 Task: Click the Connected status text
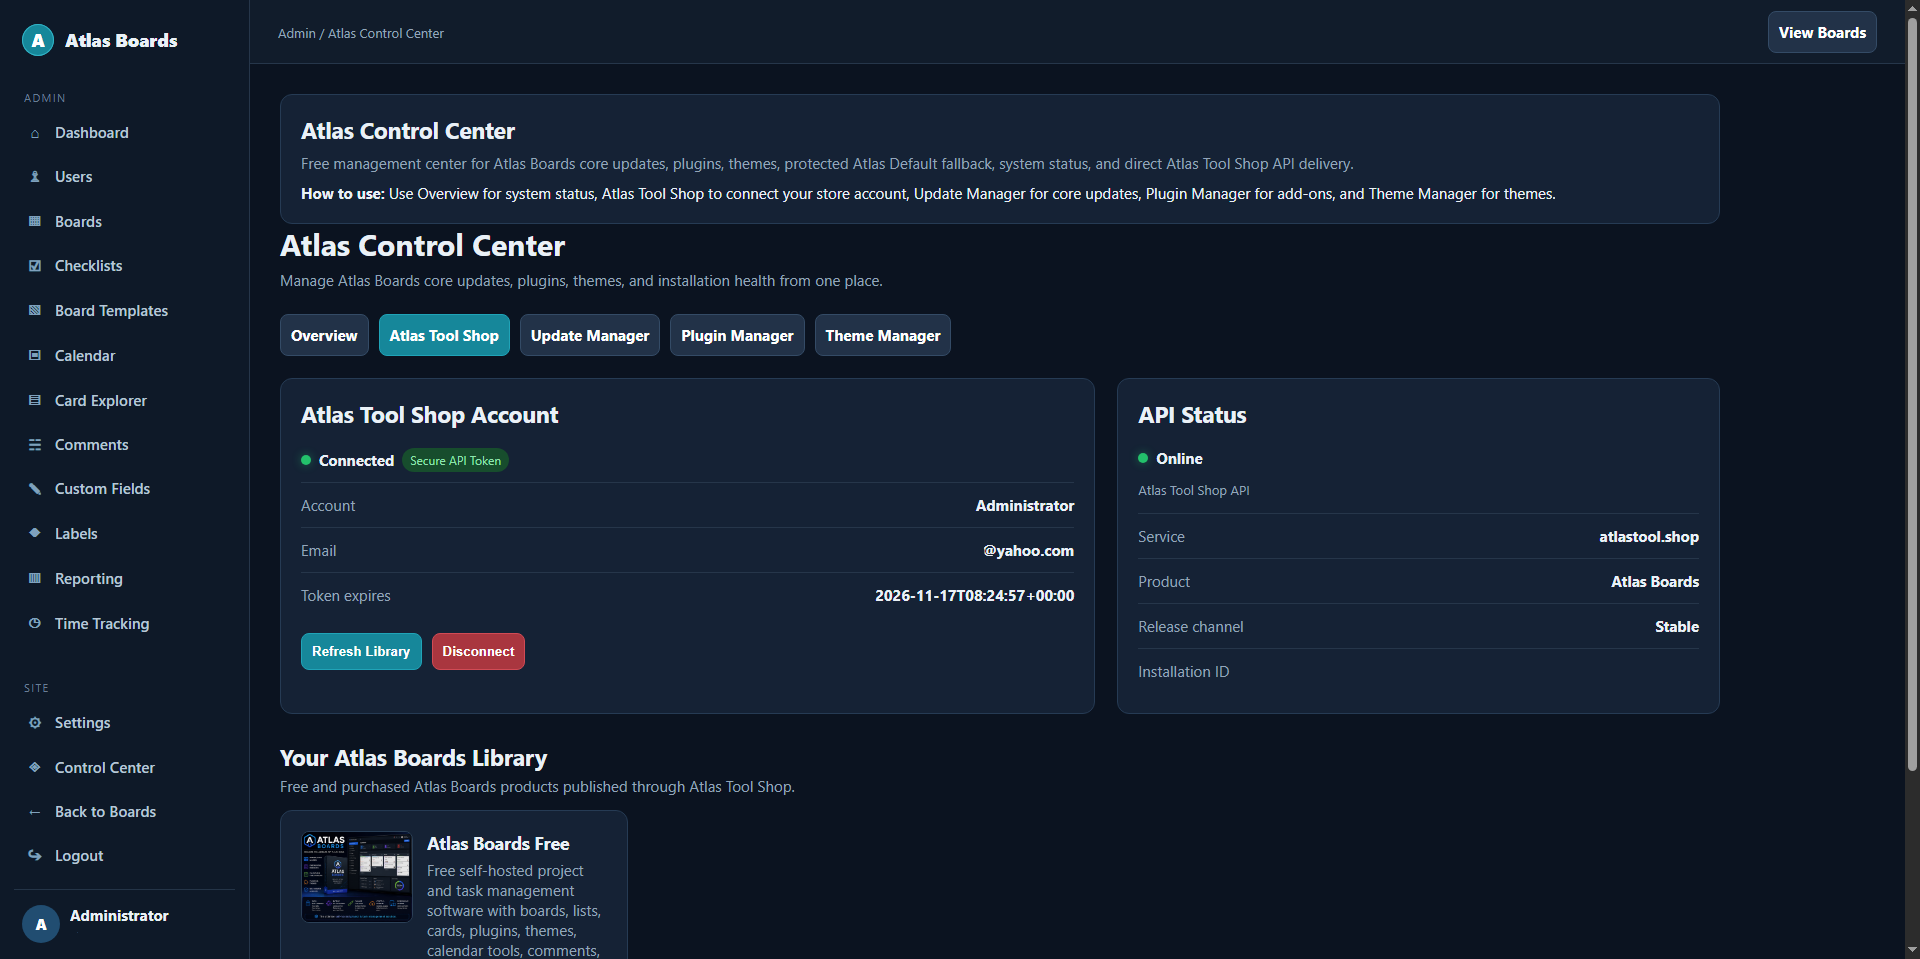(x=356, y=461)
